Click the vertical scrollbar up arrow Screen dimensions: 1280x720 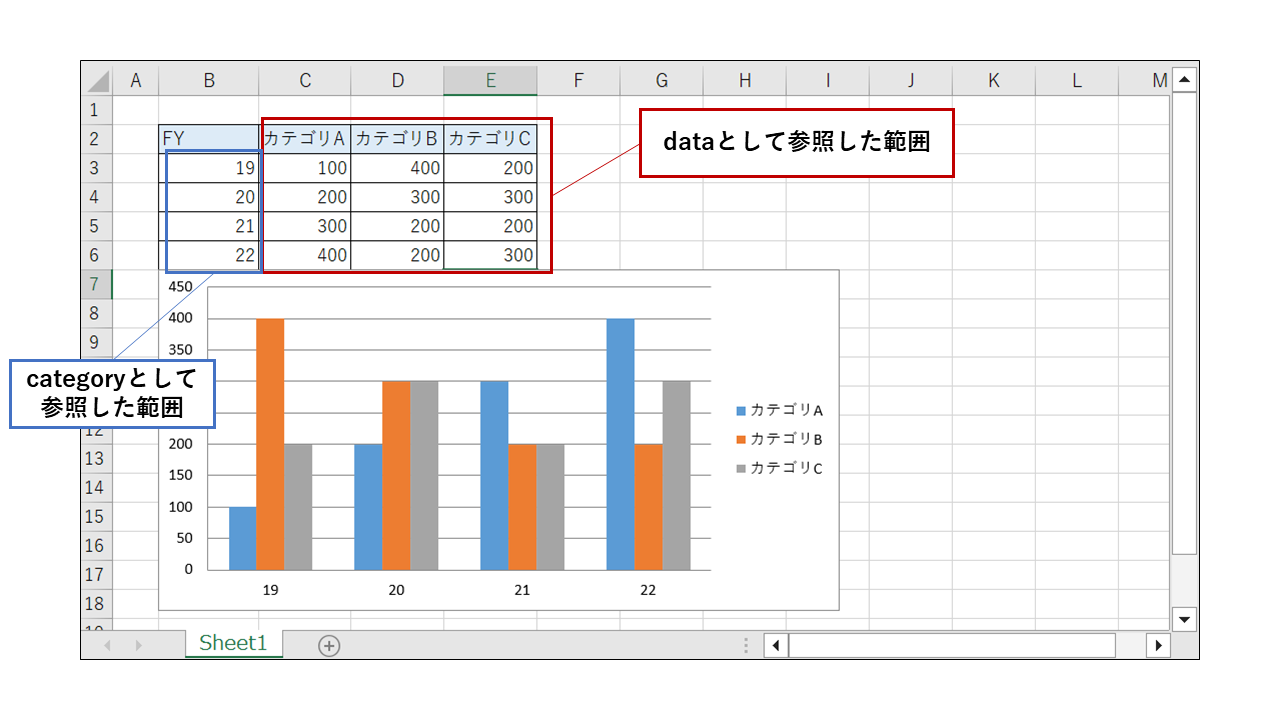click(1183, 79)
